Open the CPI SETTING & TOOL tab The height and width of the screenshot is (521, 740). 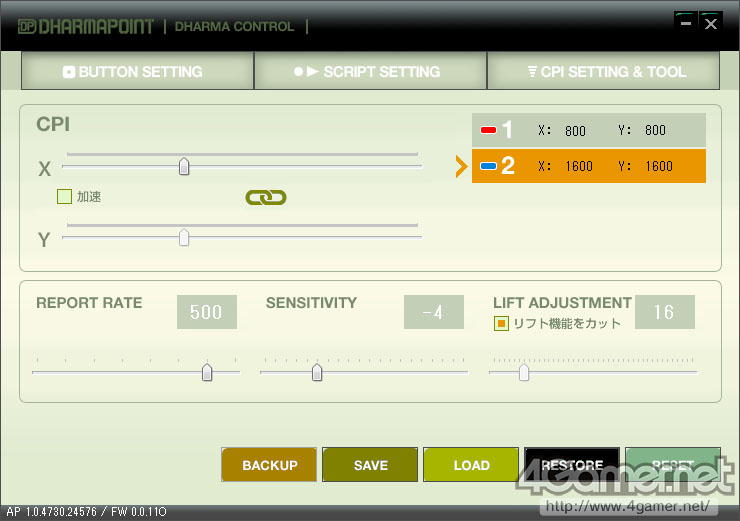tap(603, 71)
